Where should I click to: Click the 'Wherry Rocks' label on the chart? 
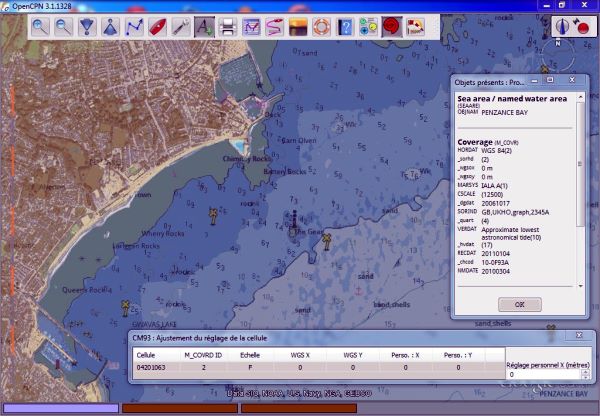click(x=163, y=233)
